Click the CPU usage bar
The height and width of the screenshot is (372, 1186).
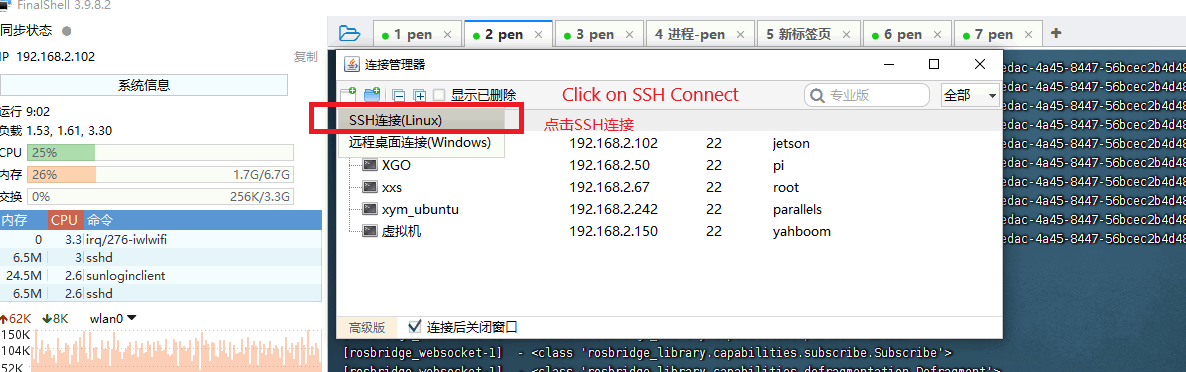coord(160,153)
